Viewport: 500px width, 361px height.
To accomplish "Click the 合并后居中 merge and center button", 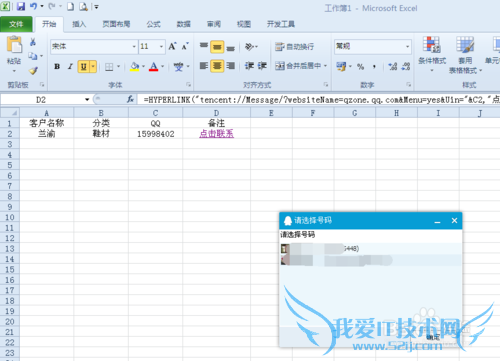I will [298, 66].
